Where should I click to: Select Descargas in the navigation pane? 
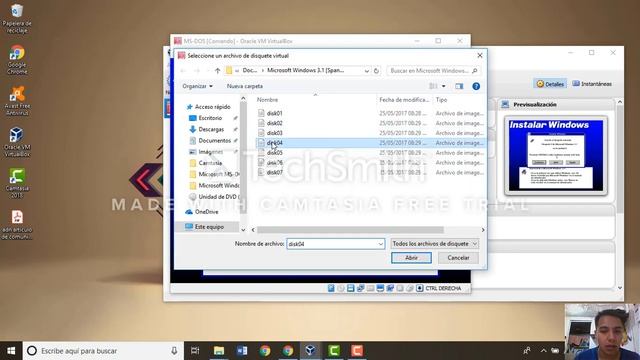click(x=211, y=129)
